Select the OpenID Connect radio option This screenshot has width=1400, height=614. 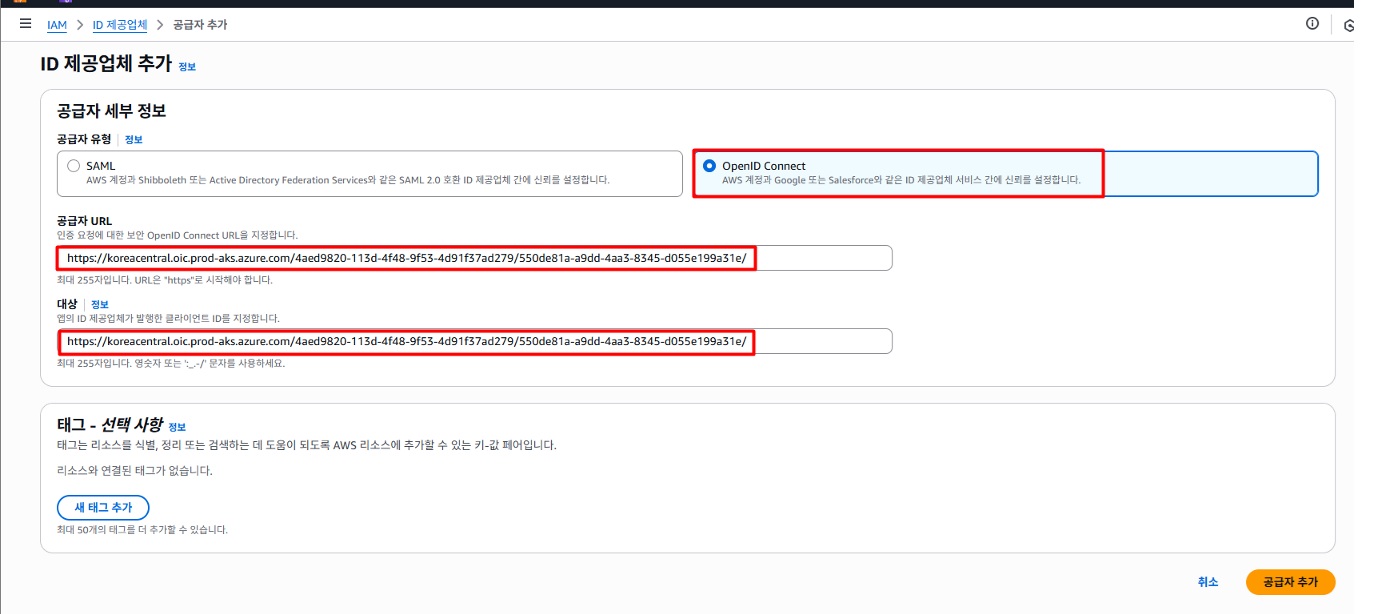pos(709,166)
